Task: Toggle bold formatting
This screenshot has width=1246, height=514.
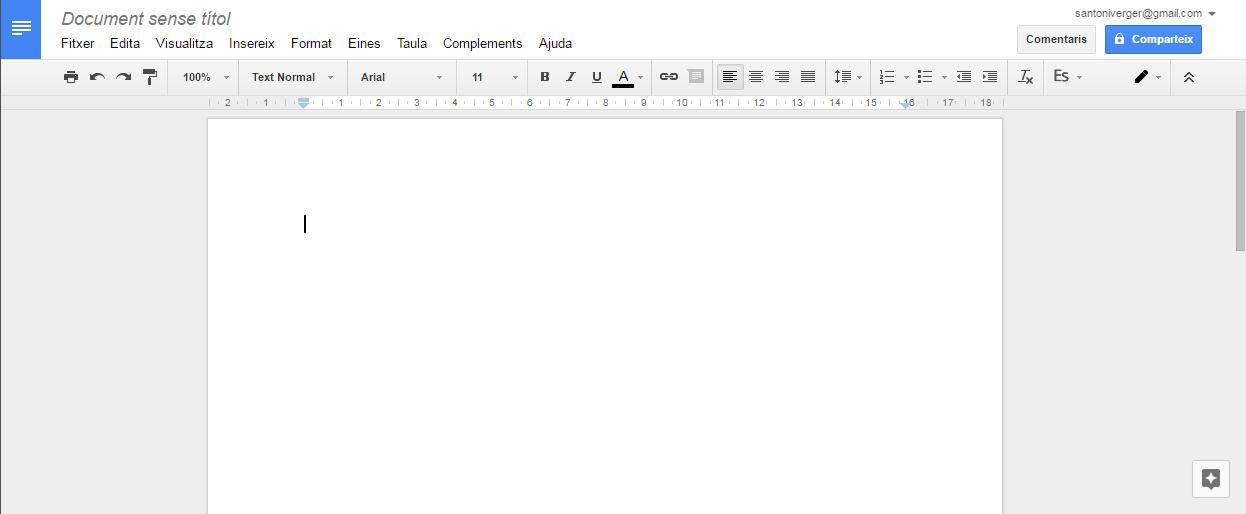Action: tap(545, 77)
